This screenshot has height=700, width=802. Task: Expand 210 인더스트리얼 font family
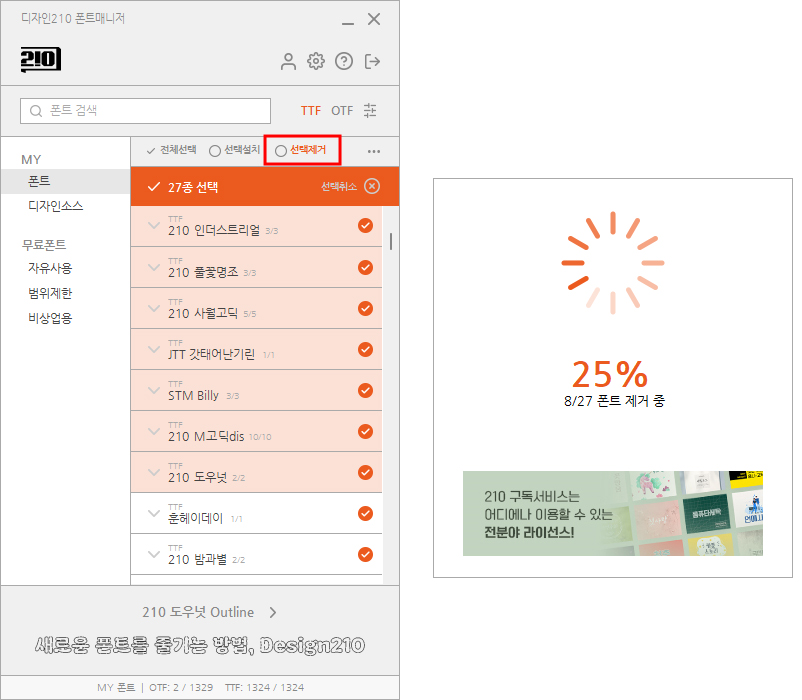(153, 225)
